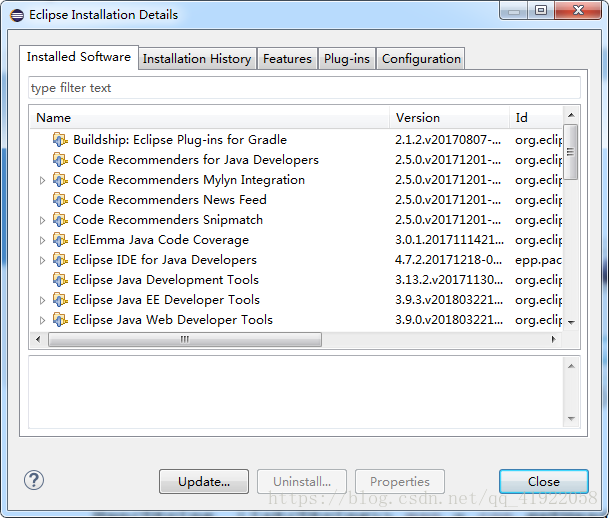Click the Properties button

click(400, 481)
